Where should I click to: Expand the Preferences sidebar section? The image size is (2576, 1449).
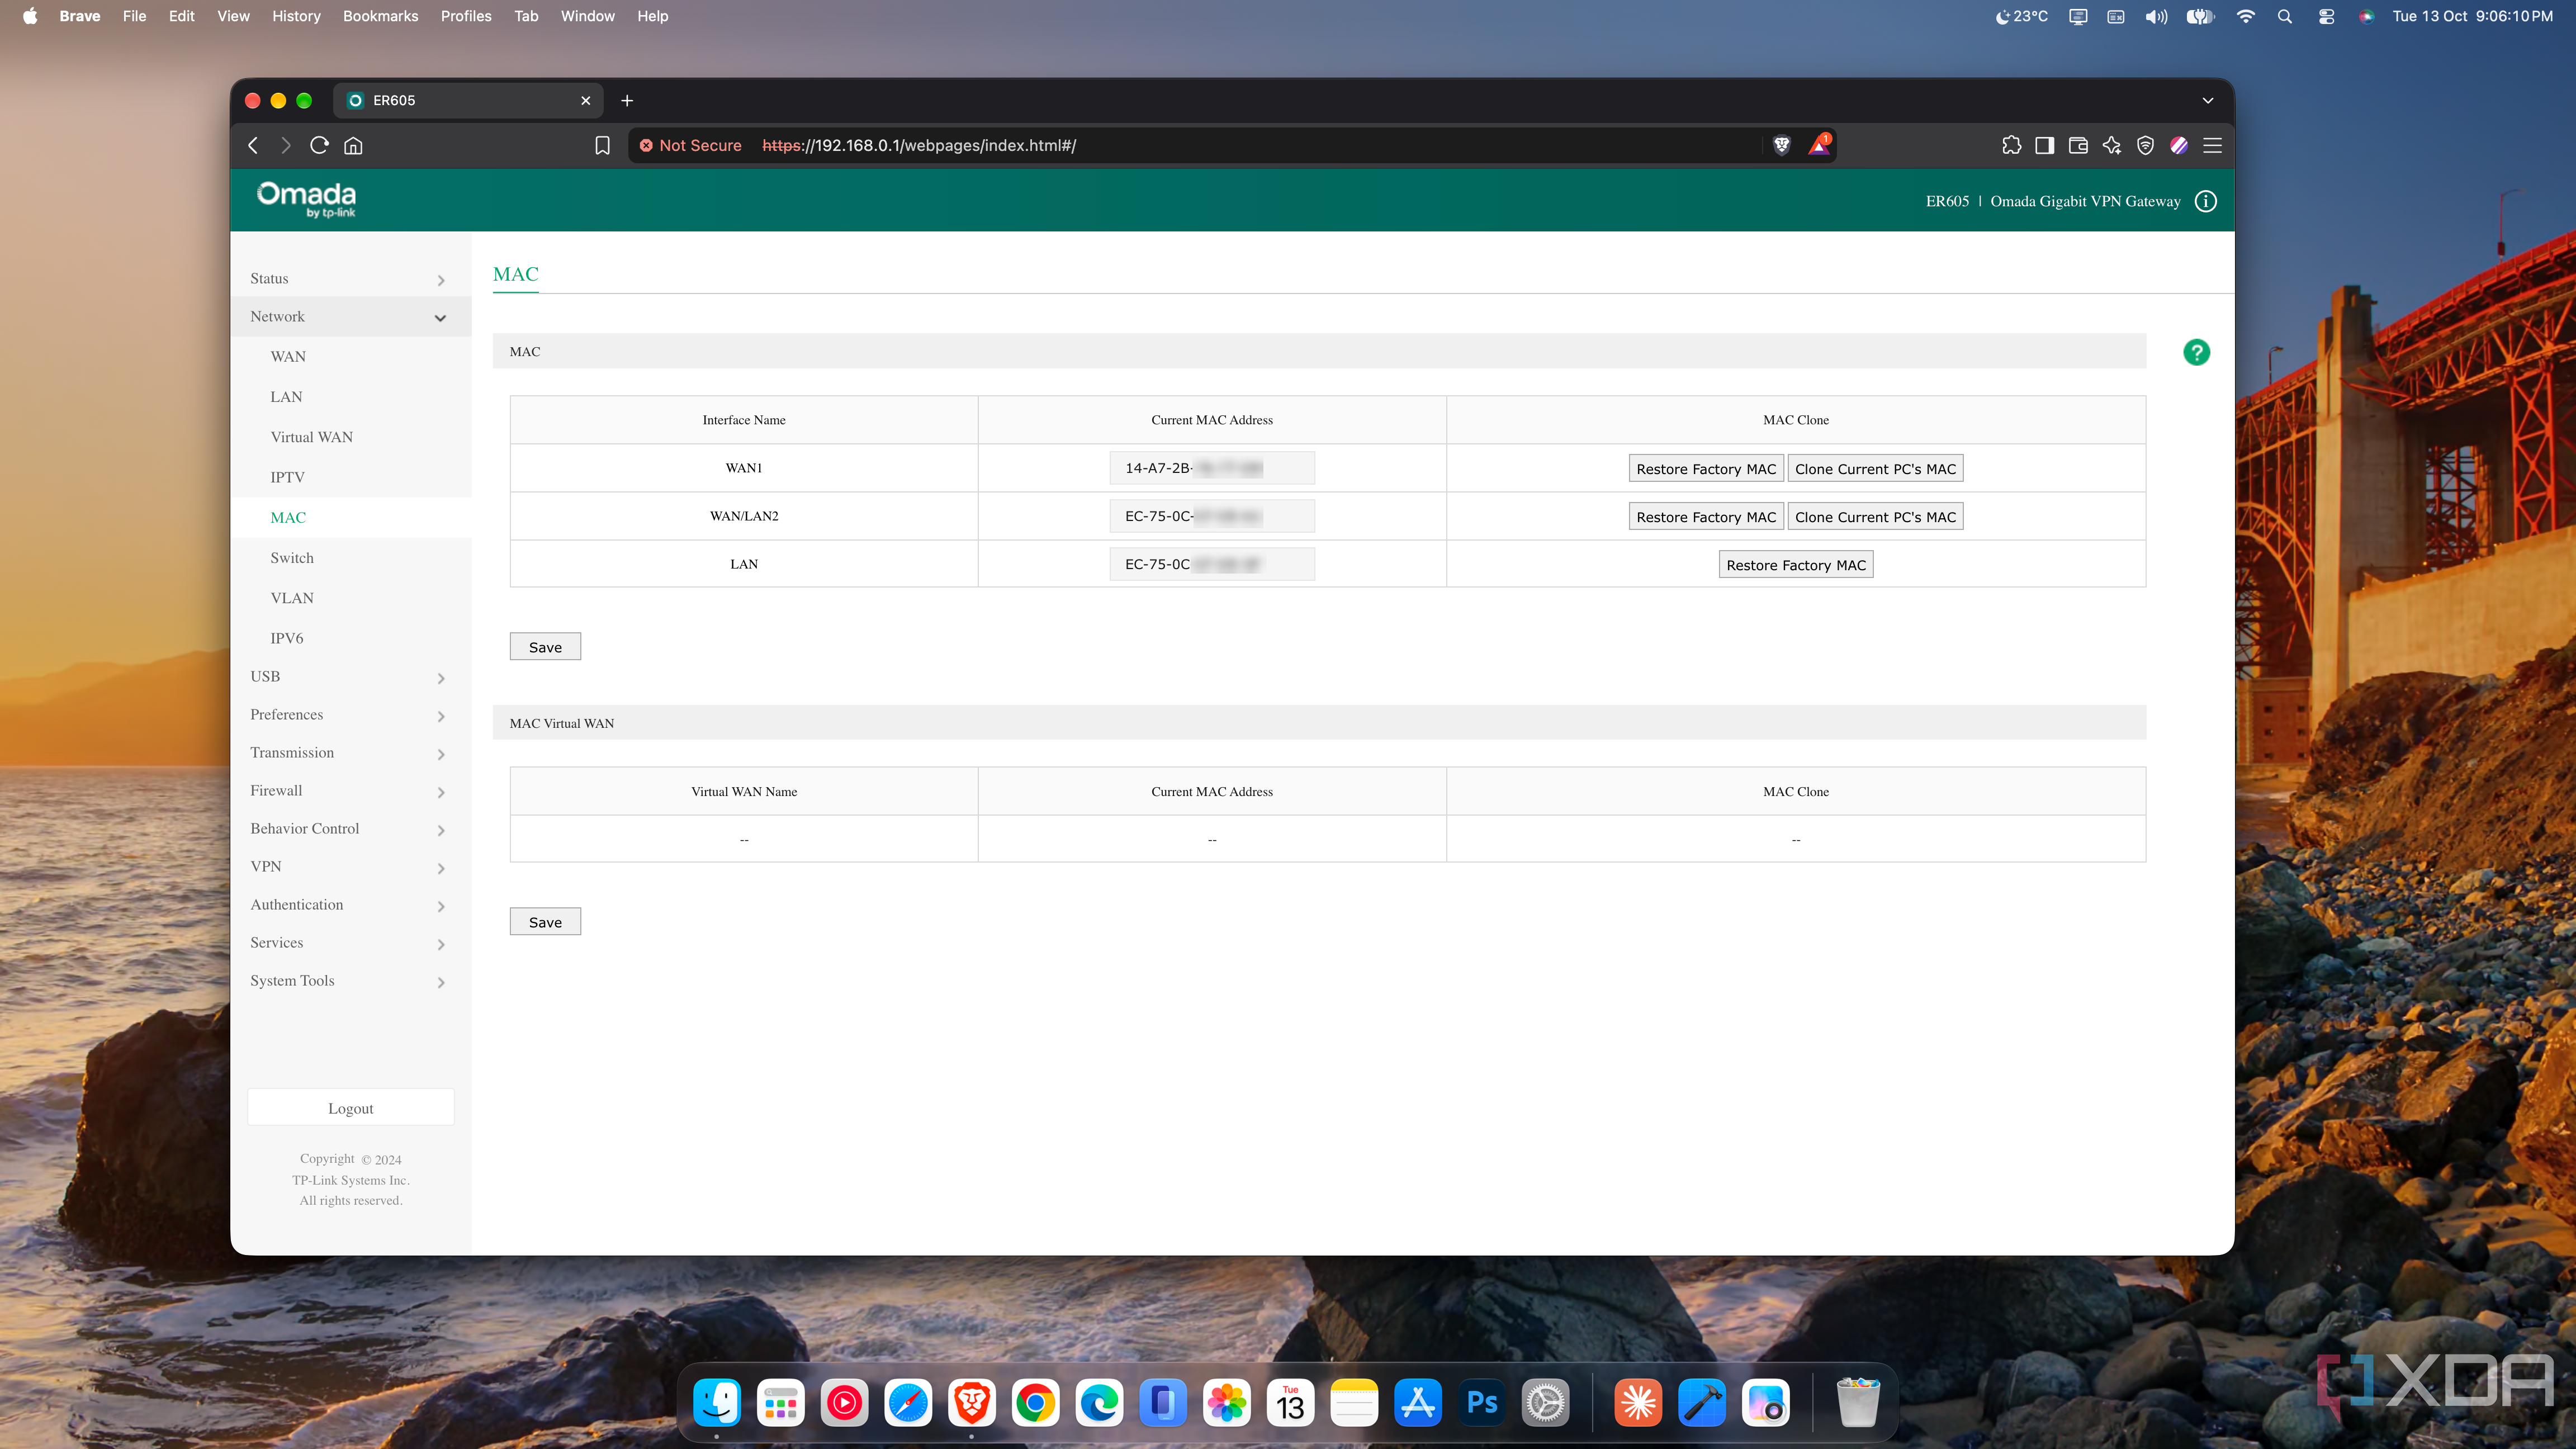click(350, 714)
